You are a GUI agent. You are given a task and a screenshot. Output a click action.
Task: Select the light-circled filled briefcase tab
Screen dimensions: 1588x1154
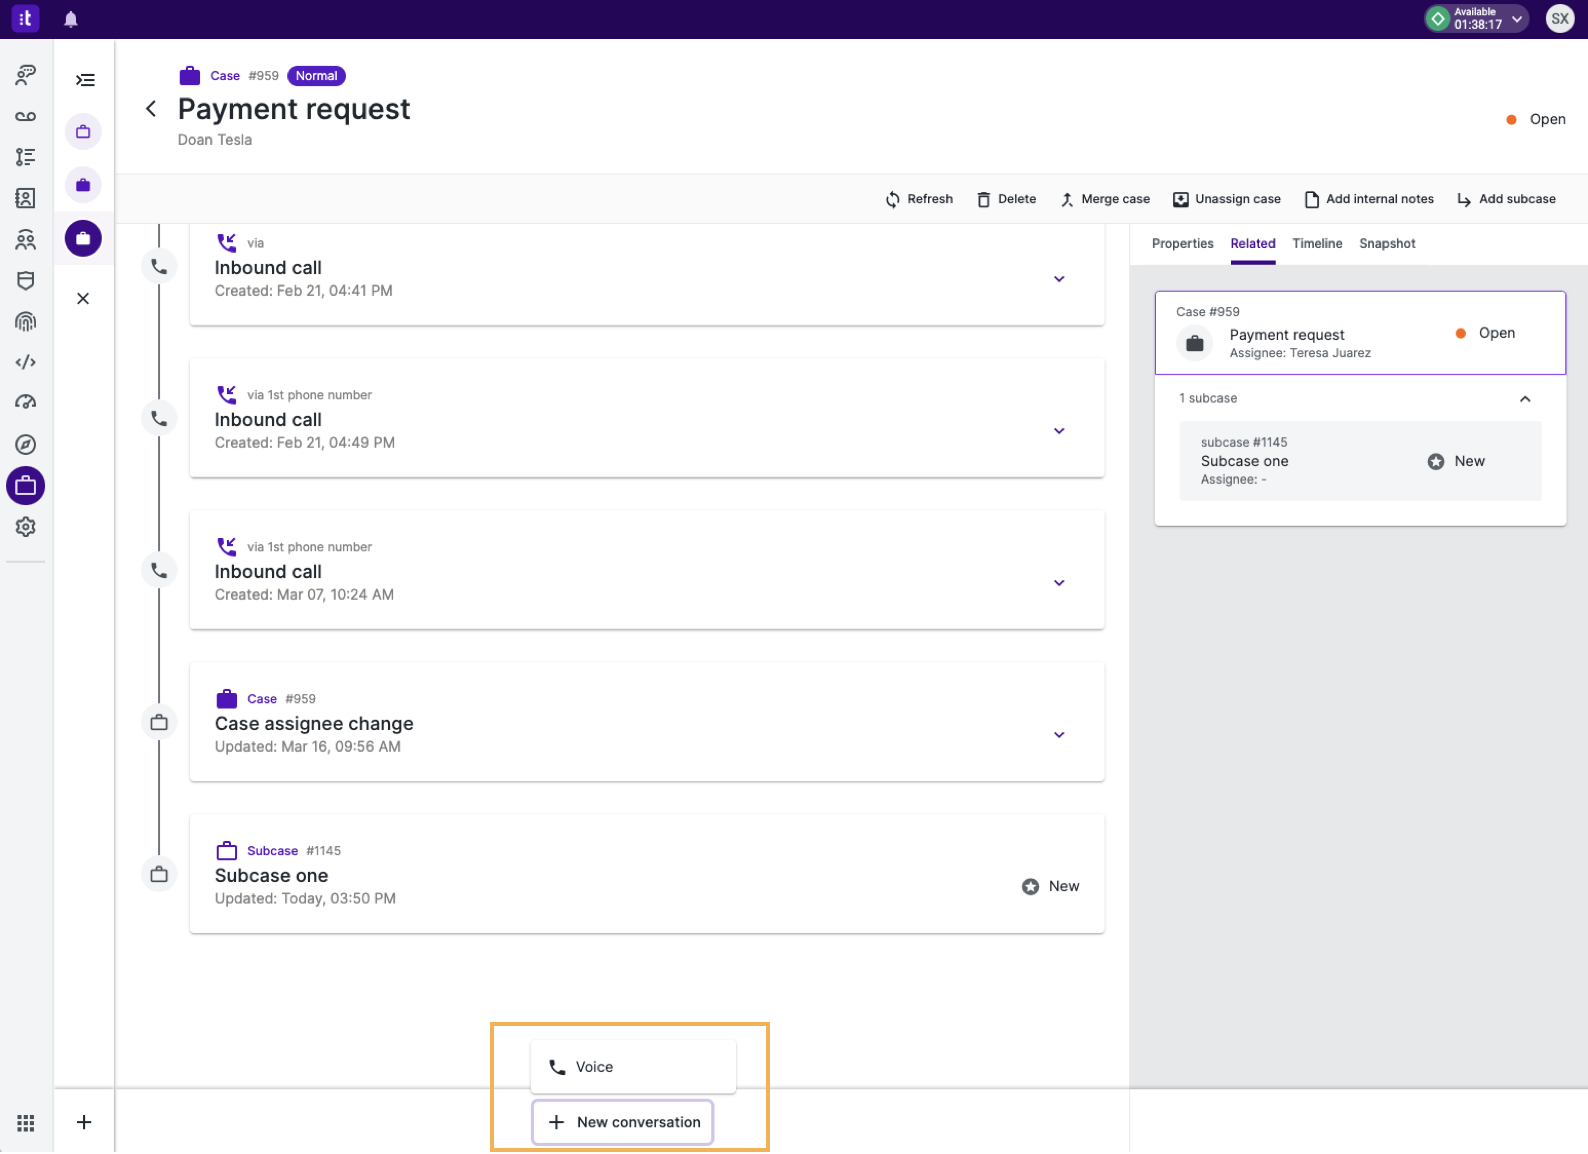click(x=83, y=185)
